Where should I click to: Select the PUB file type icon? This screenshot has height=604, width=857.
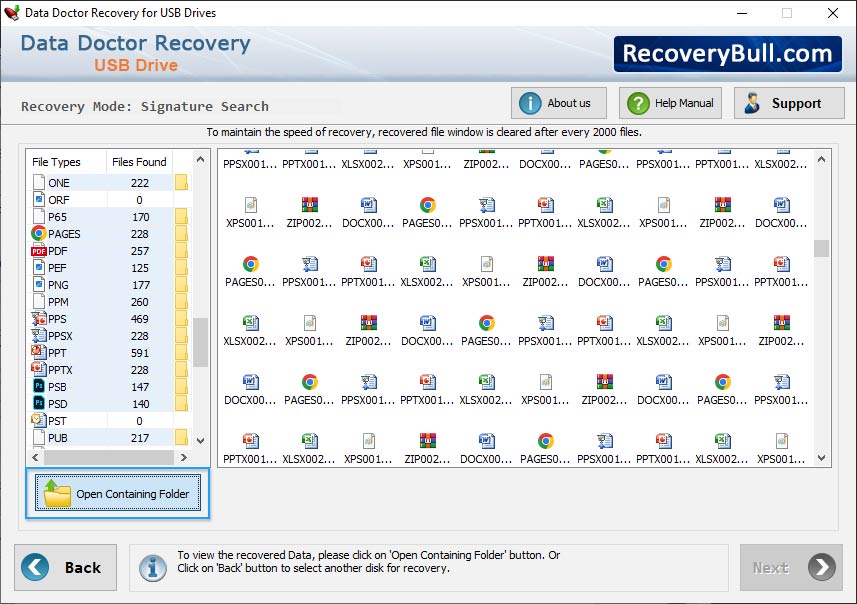coord(39,437)
